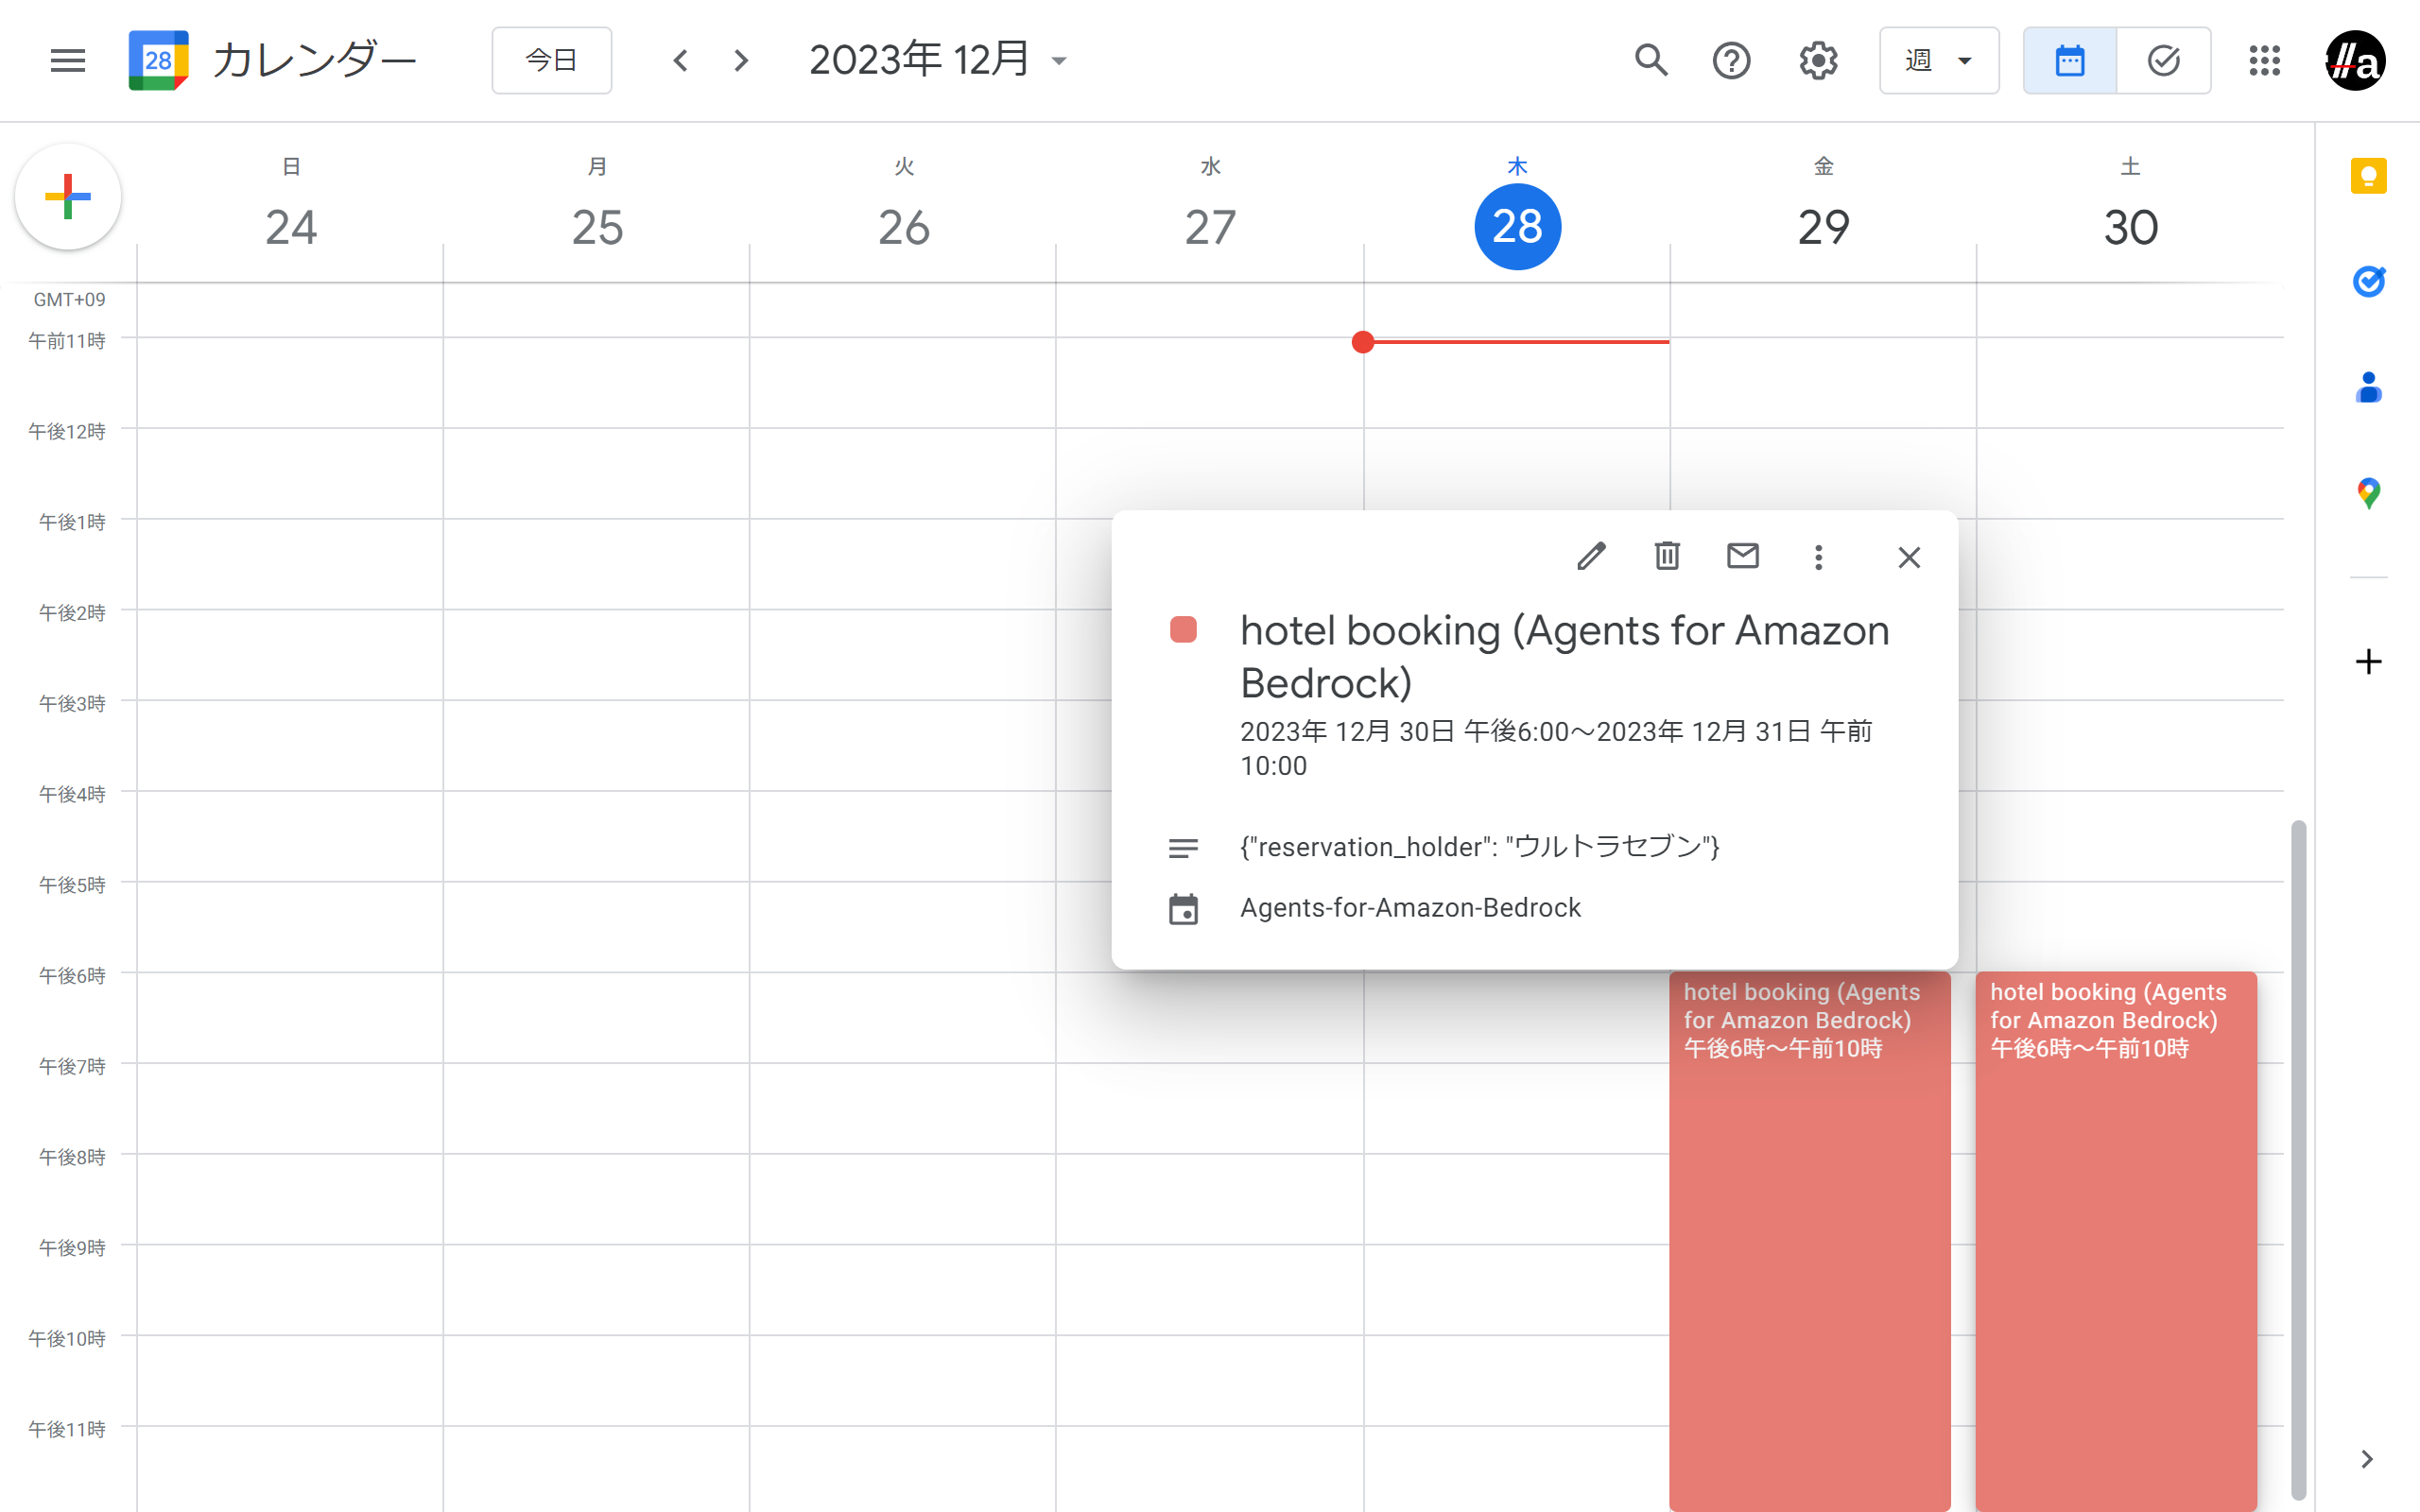
Task: Open the 週 view dropdown
Action: [x=1938, y=61]
